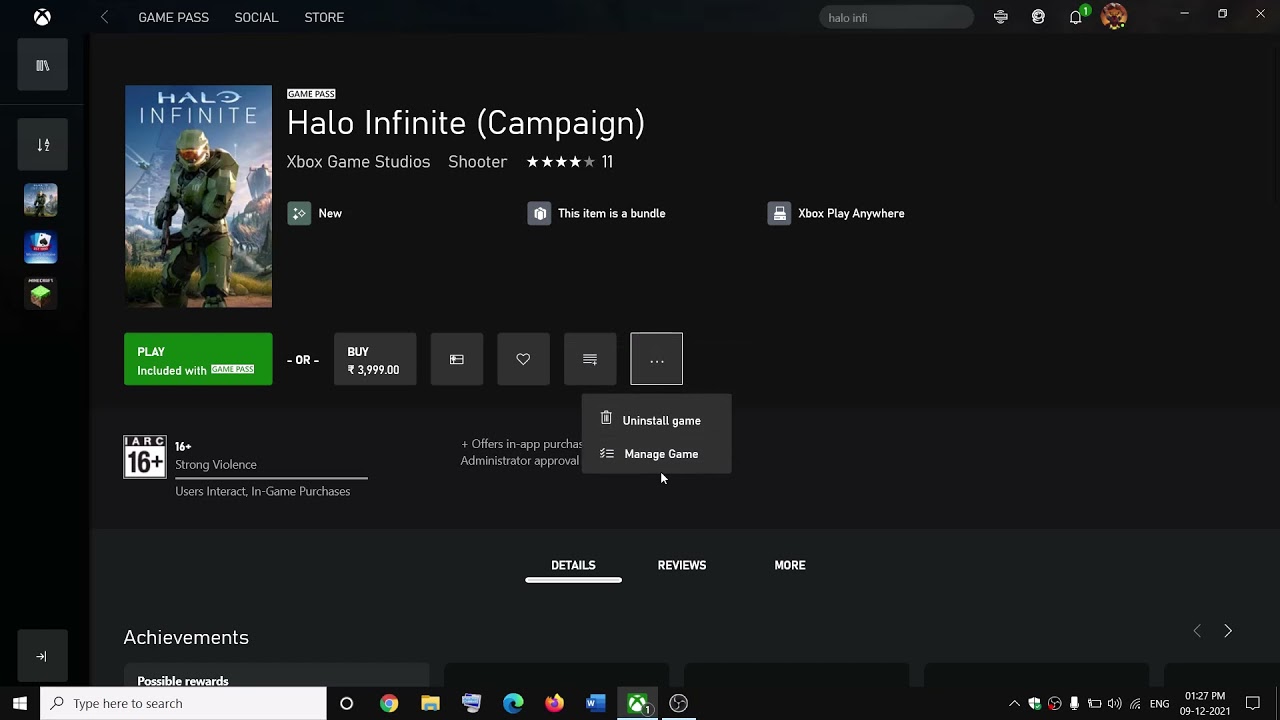Open notifications bell
Screen dimensions: 1280x720
1076,17
